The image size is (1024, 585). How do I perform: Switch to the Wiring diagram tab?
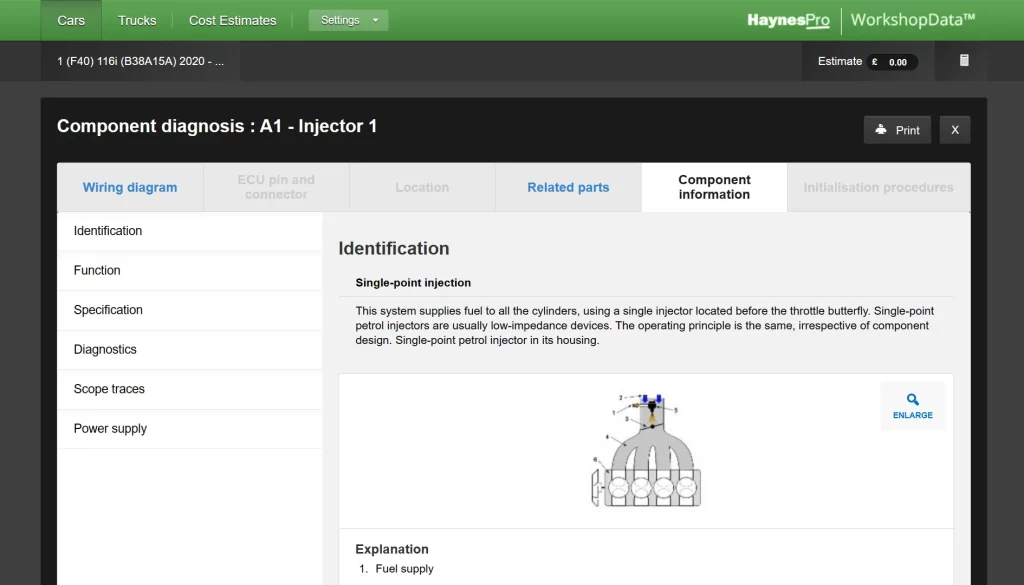tap(130, 187)
